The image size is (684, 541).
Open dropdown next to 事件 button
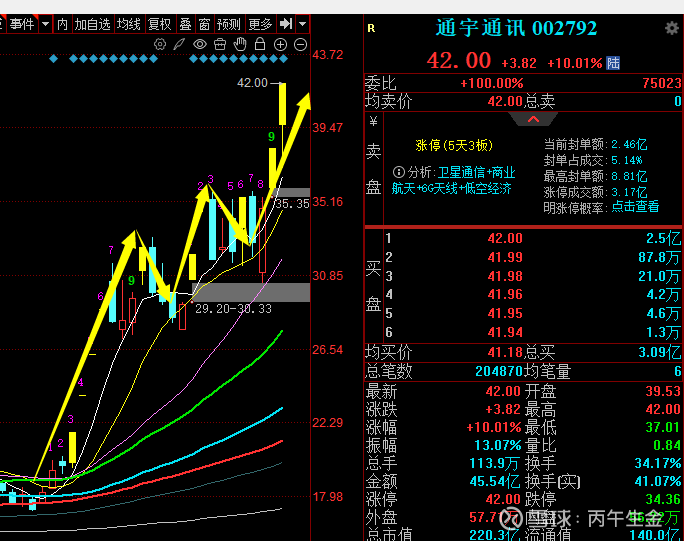pos(45,24)
